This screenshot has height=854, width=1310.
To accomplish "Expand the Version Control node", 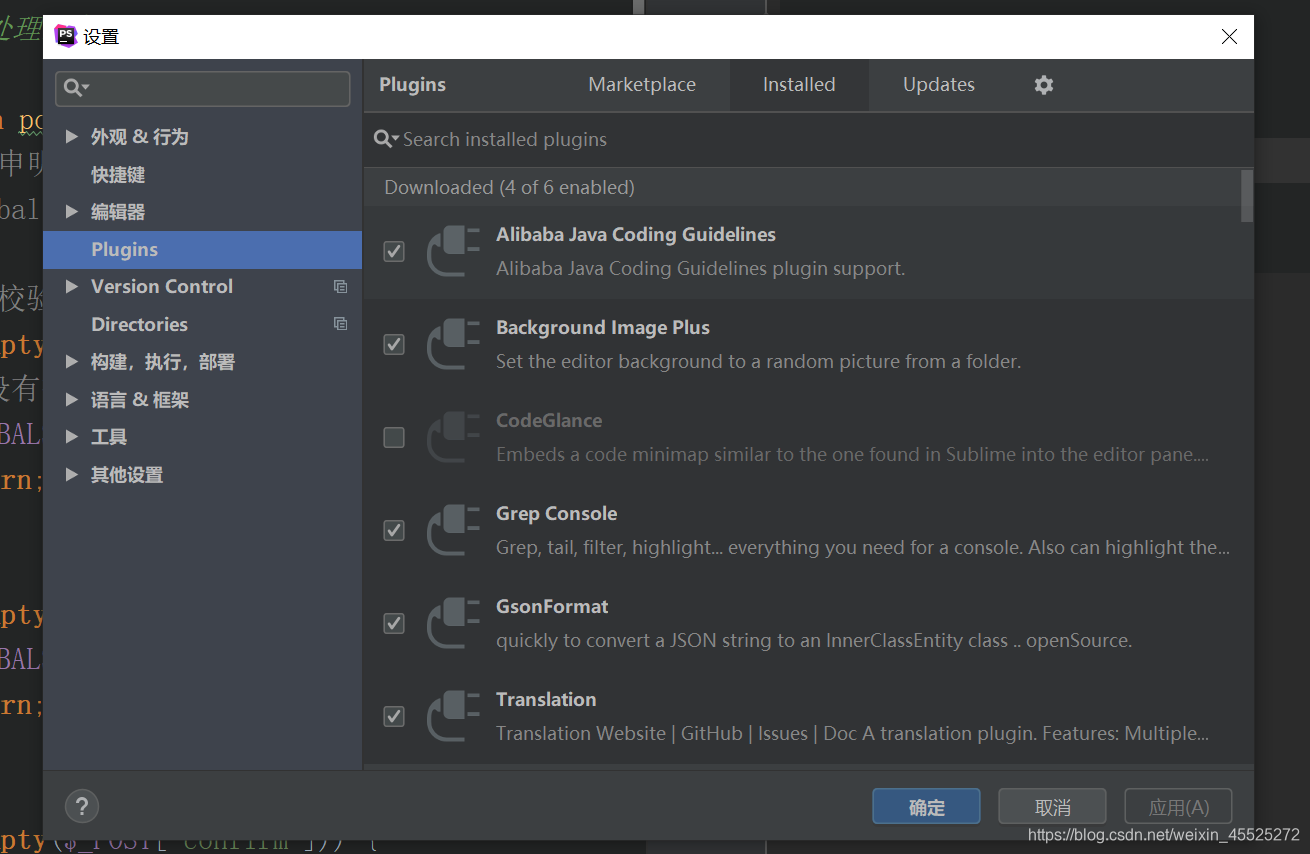I will click(71, 286).
